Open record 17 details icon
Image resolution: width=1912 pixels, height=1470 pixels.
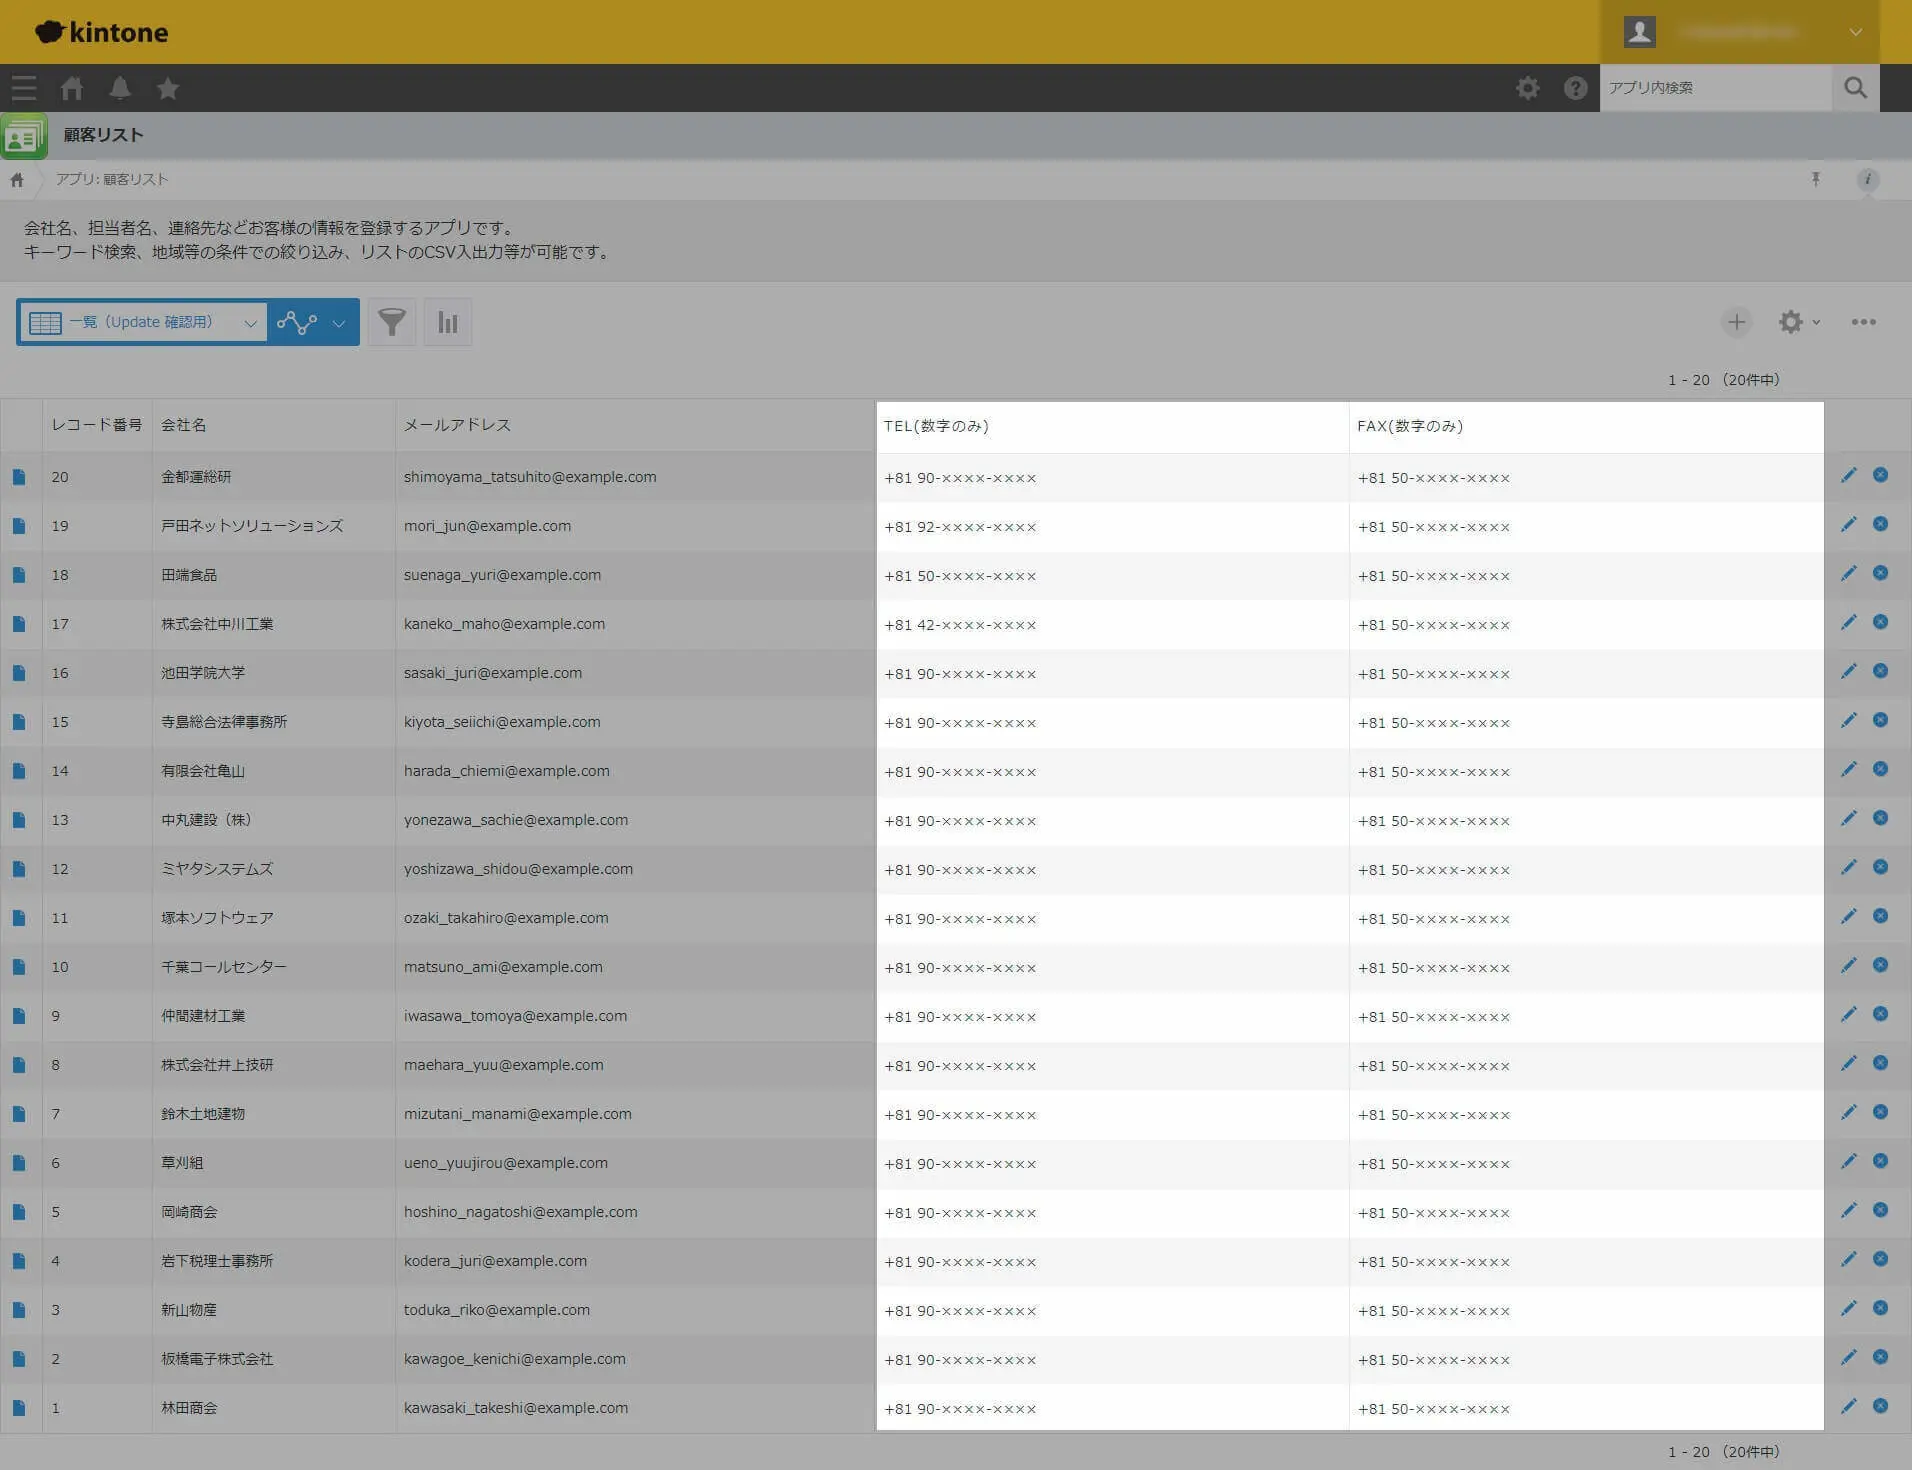(19, 624)
